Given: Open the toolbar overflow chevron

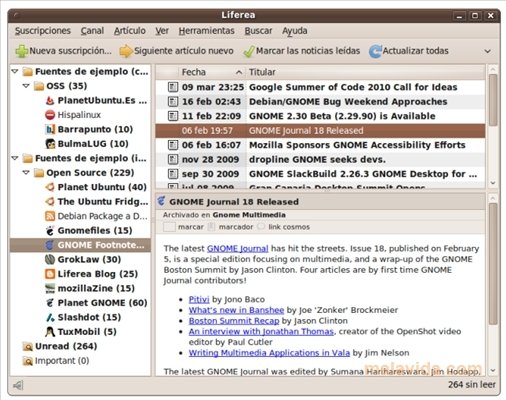Looking at the screenshot, I should pyautogui.click(x=487, y=51).
